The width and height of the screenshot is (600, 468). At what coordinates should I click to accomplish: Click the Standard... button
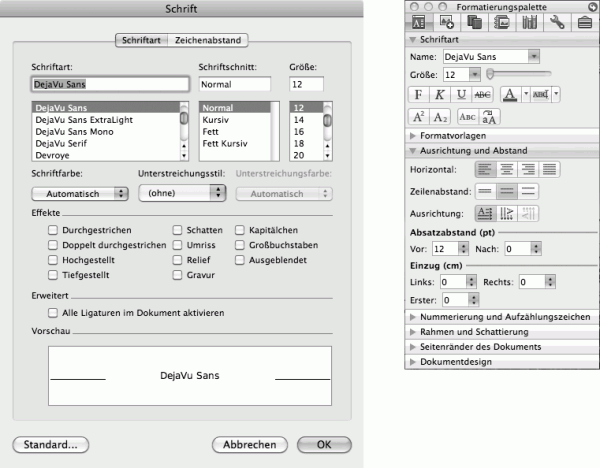[51, 445]
